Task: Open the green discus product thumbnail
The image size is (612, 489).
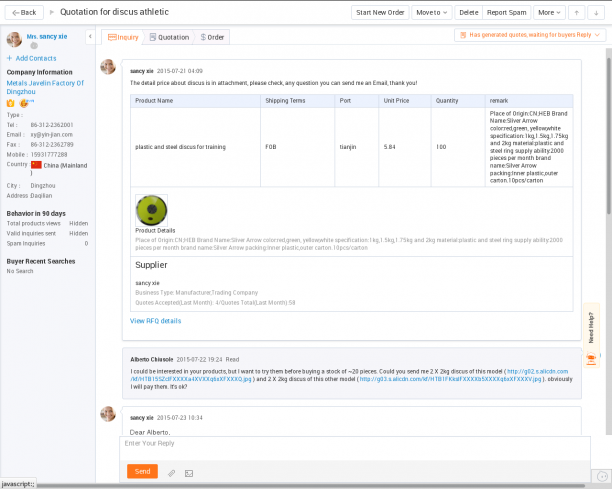Action: click(x=151, y=210)
